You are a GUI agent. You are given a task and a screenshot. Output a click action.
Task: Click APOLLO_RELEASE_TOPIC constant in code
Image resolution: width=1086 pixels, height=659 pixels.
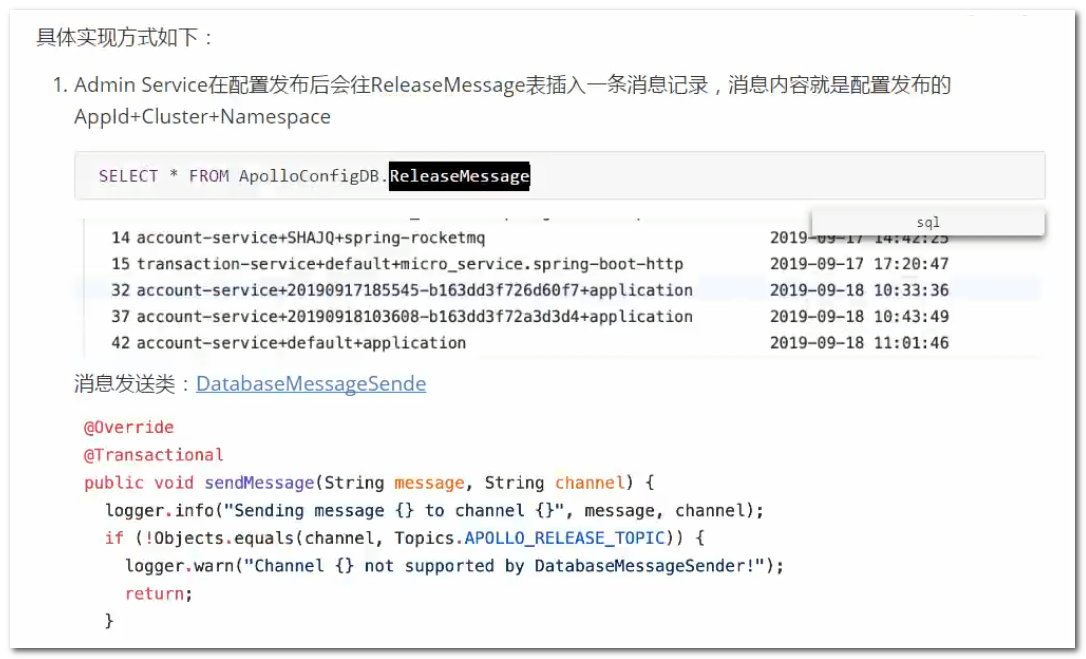(x=564, y=538)
